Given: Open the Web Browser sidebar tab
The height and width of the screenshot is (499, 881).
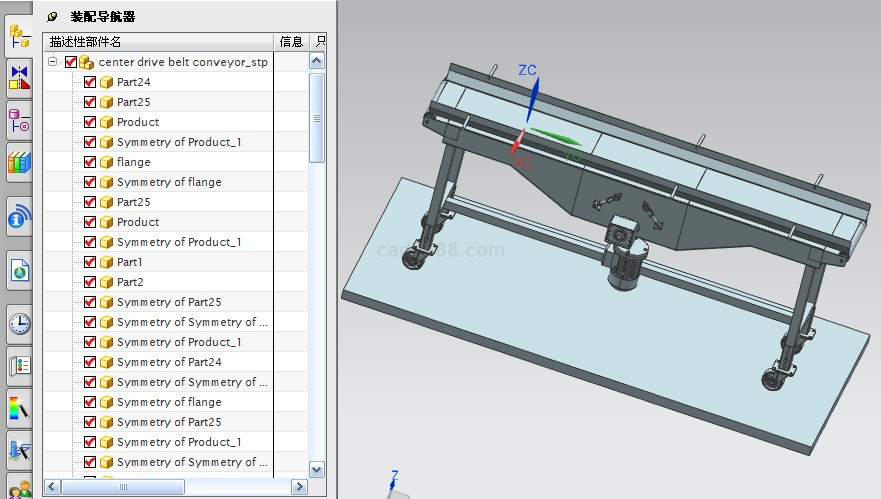Looking at the screenshot, I should tap(19, 269).
